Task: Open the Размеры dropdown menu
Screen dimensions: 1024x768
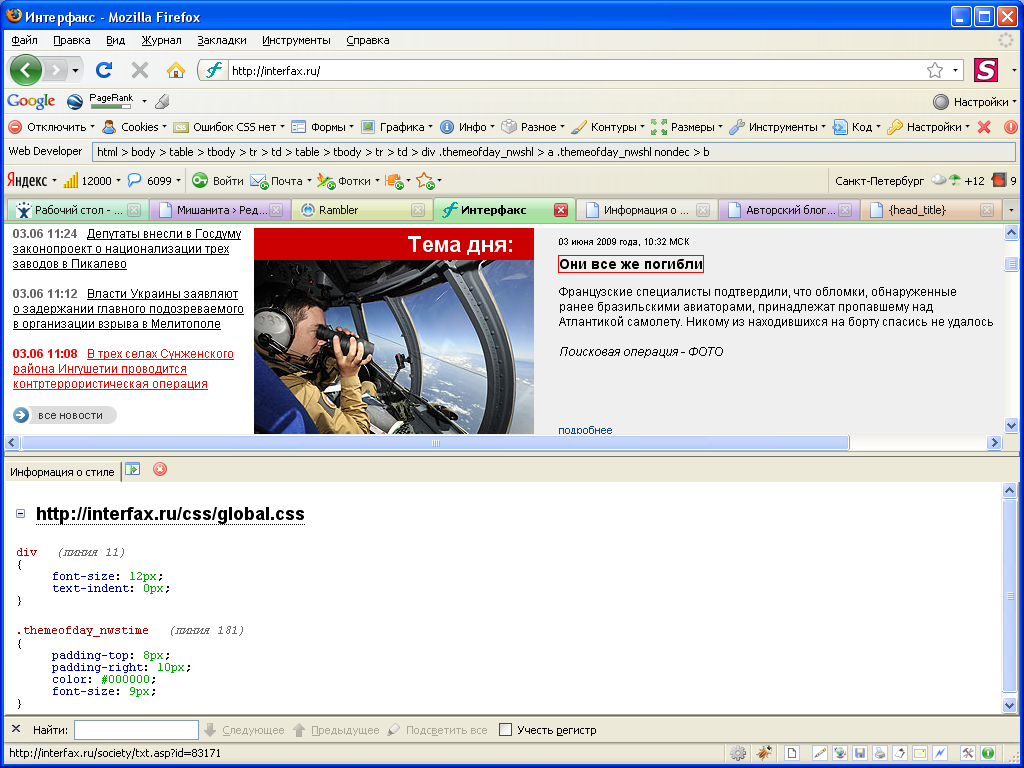Action: point(687,127)
